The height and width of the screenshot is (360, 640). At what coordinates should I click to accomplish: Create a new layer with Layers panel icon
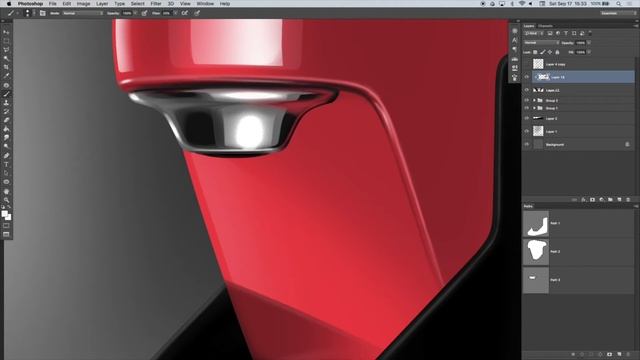[619, 200]
